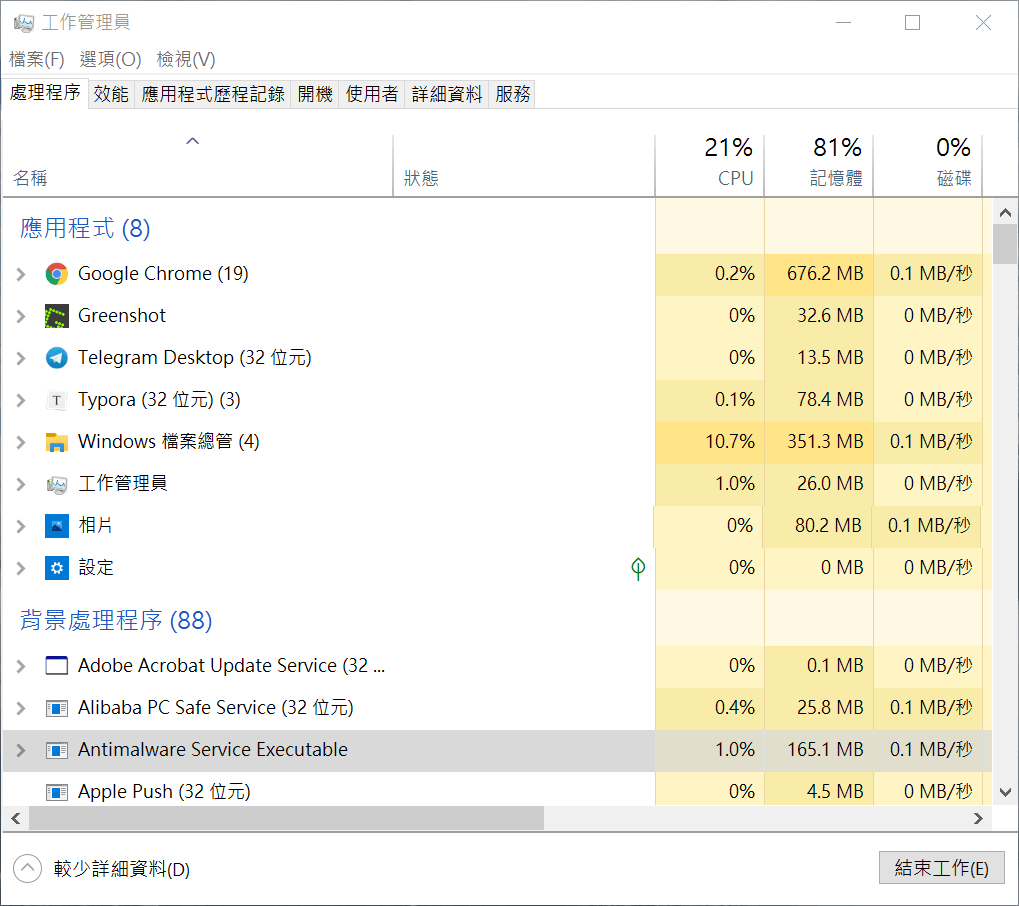The image size is (1019, 906).
Task: Sort by the 記憶體 column header
Action: [x=819, y=165]
